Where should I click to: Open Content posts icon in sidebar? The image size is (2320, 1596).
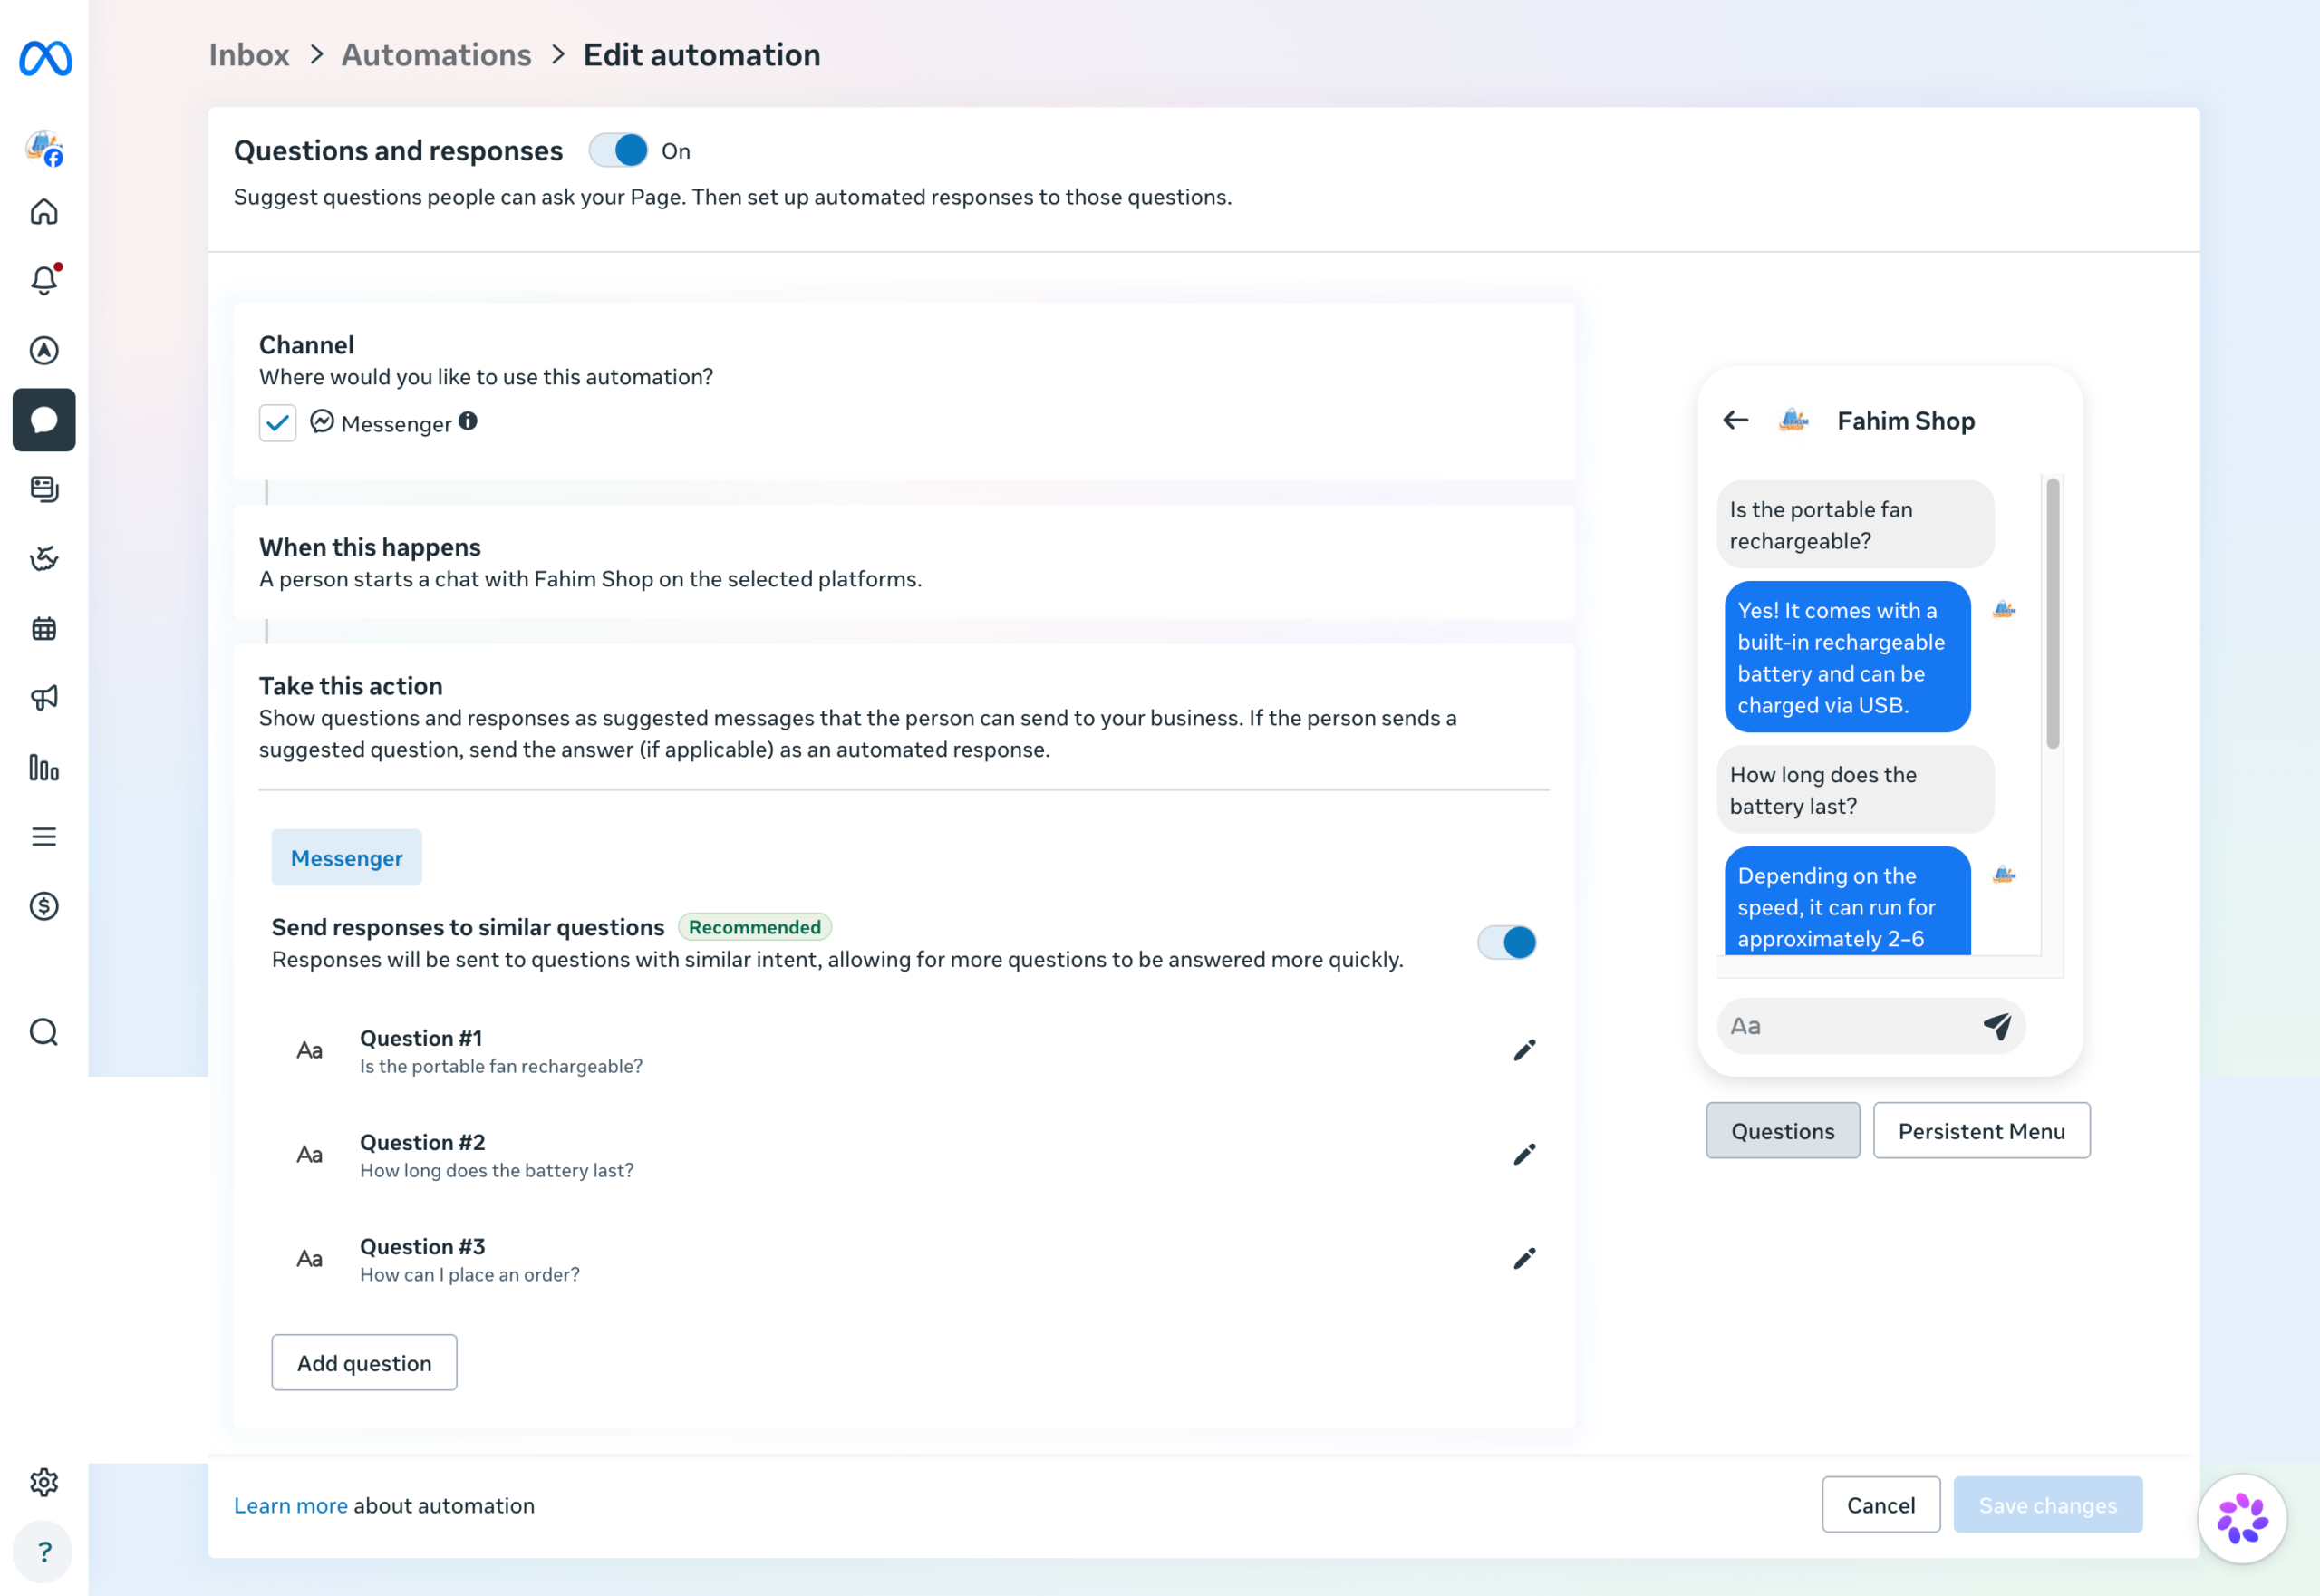click(44, 489)
